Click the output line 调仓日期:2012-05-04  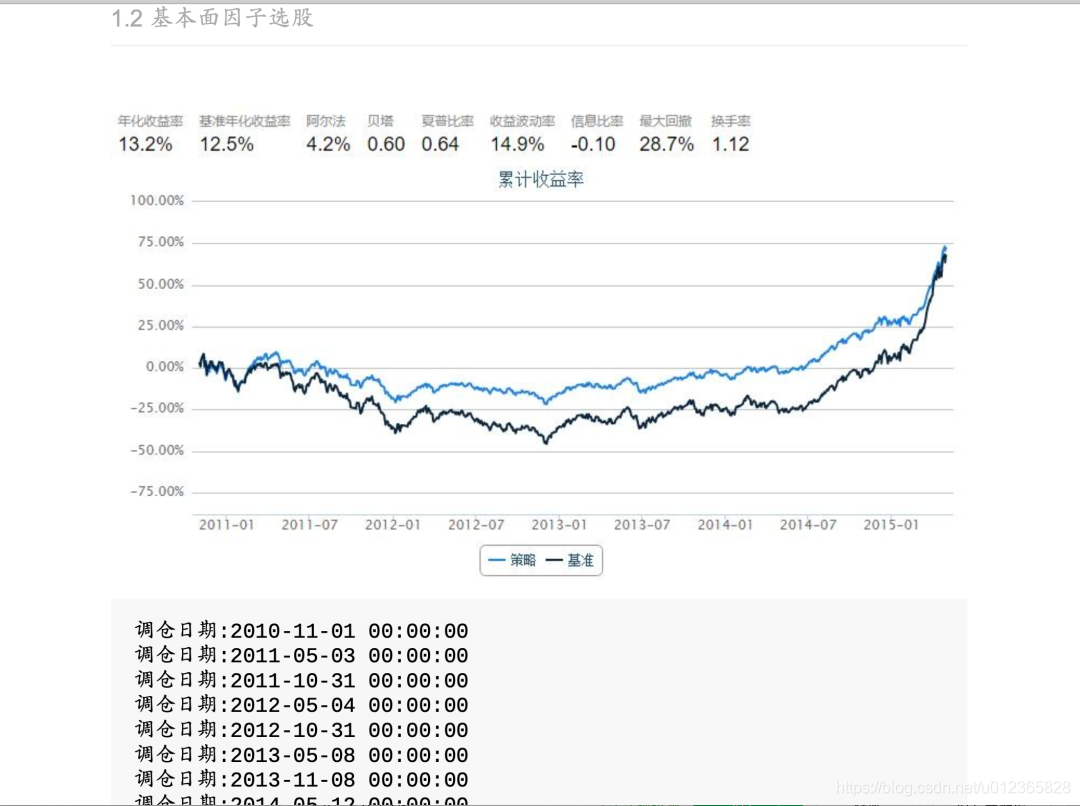[302, 705]
